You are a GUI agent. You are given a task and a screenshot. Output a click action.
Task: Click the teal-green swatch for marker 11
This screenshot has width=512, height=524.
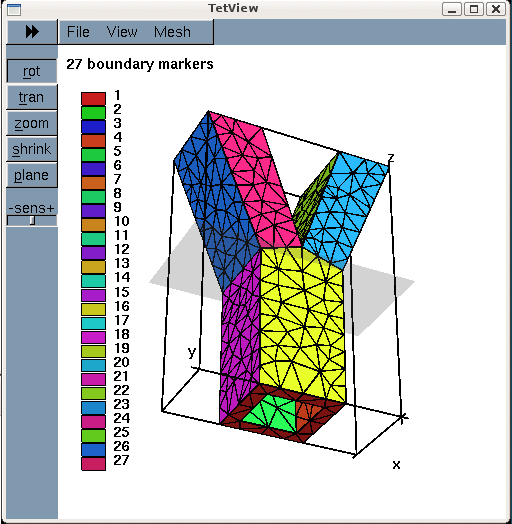click(94, 239)
